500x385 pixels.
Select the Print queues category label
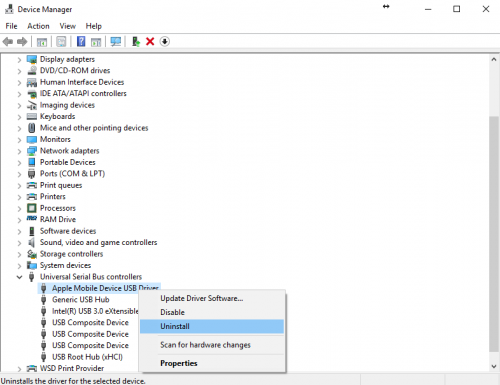[x=61, y=185]
